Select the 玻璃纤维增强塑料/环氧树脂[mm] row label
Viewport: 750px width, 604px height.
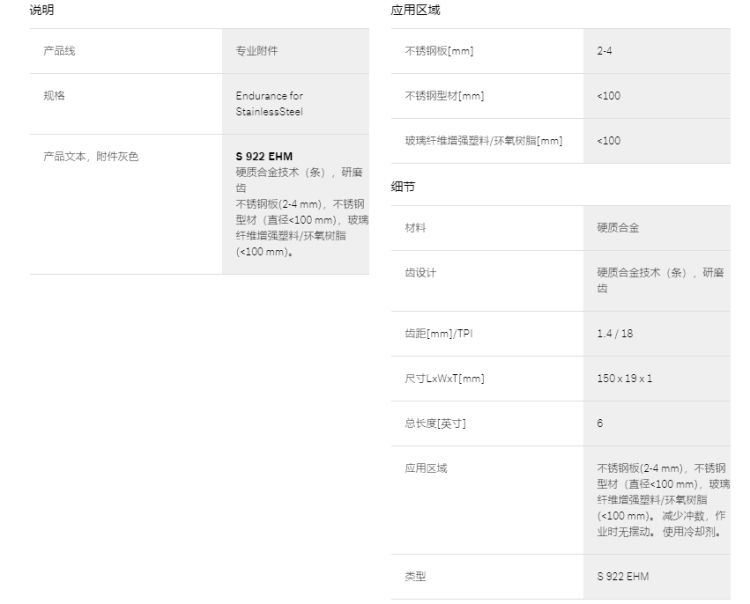click(483, 141)
